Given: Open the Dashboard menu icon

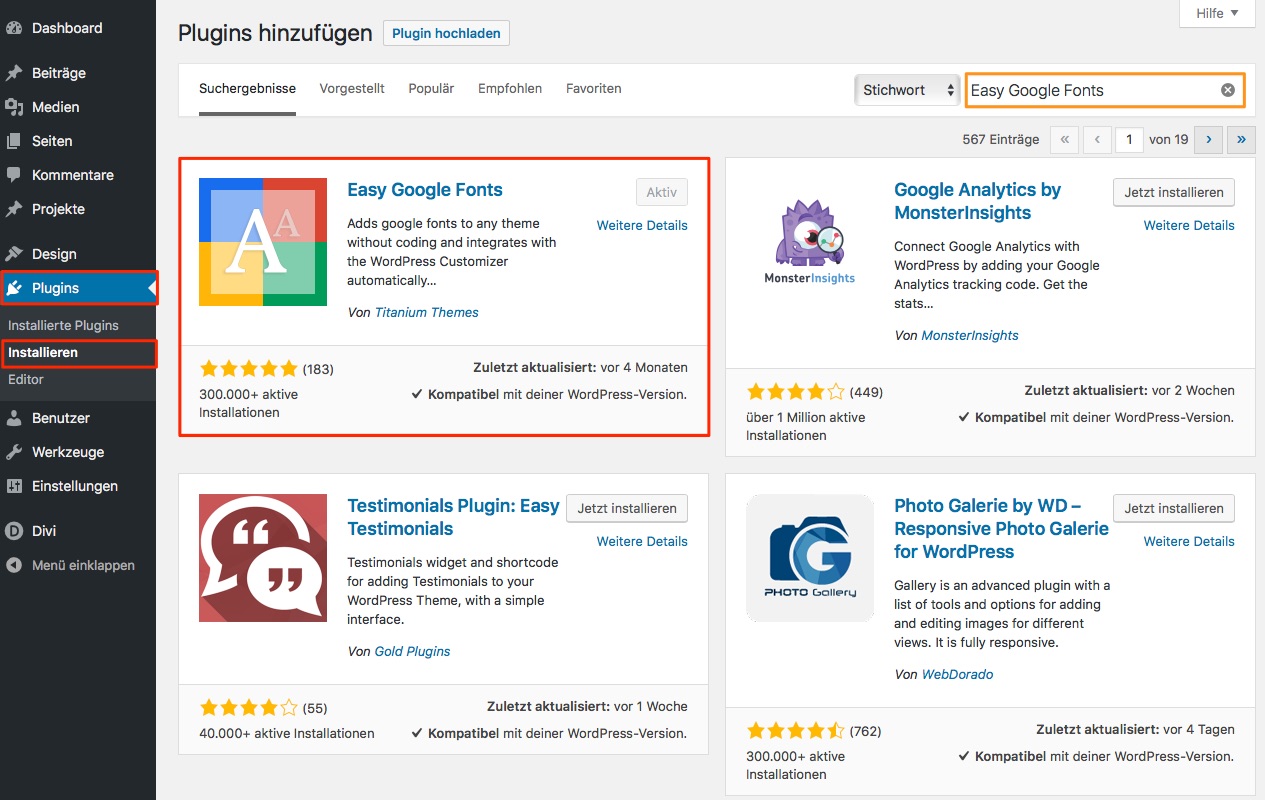Looking at the screenshot, I should [x=14, y=28].
